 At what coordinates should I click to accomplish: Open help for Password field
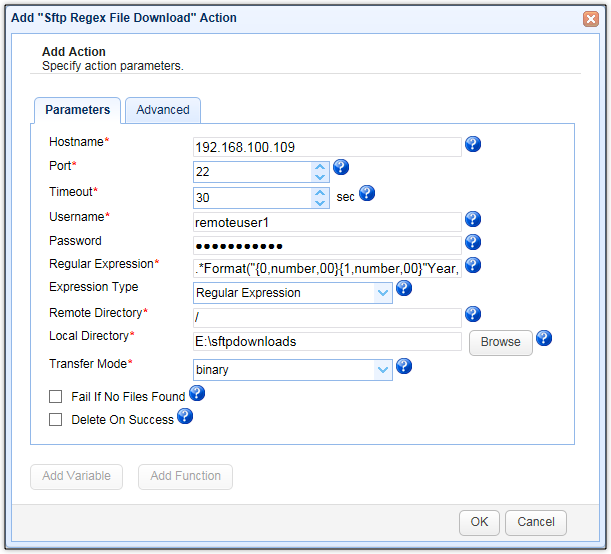pyautogui.click(x=473, y=242)
